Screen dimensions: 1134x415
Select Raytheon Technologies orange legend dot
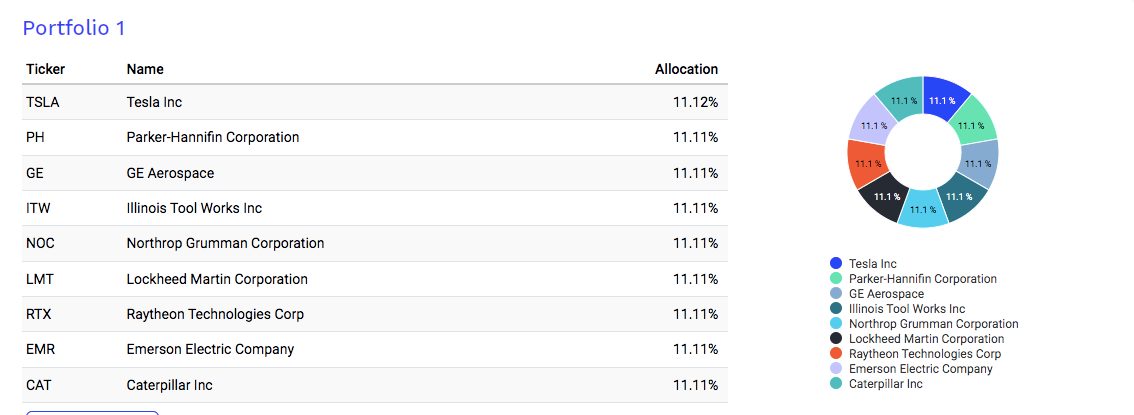pyautogui.click(x=836, y=354)
